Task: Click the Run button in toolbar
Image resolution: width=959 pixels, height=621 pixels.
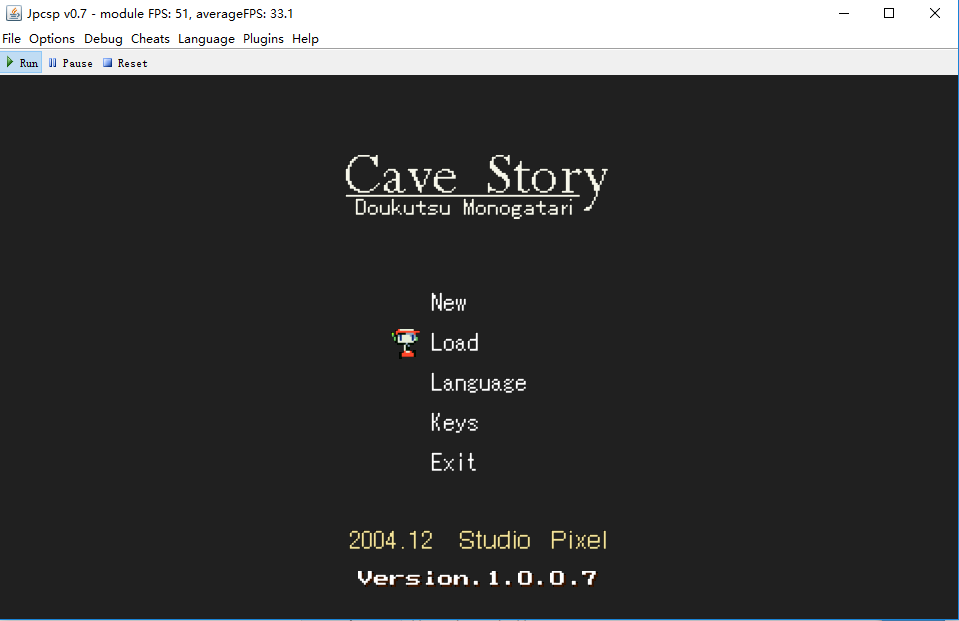Action: pyautogui.click(x=21, y=63)
